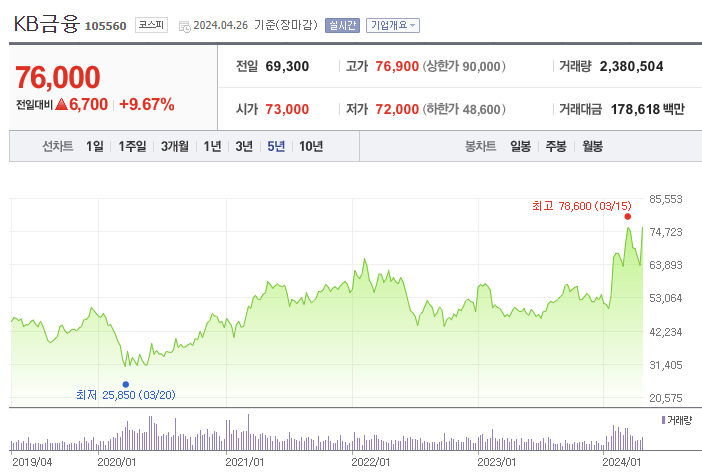The width and height of the screenshot is (702, 476).
Task: Open the 기업개요 dropdown
Action: tap(393, 26)
